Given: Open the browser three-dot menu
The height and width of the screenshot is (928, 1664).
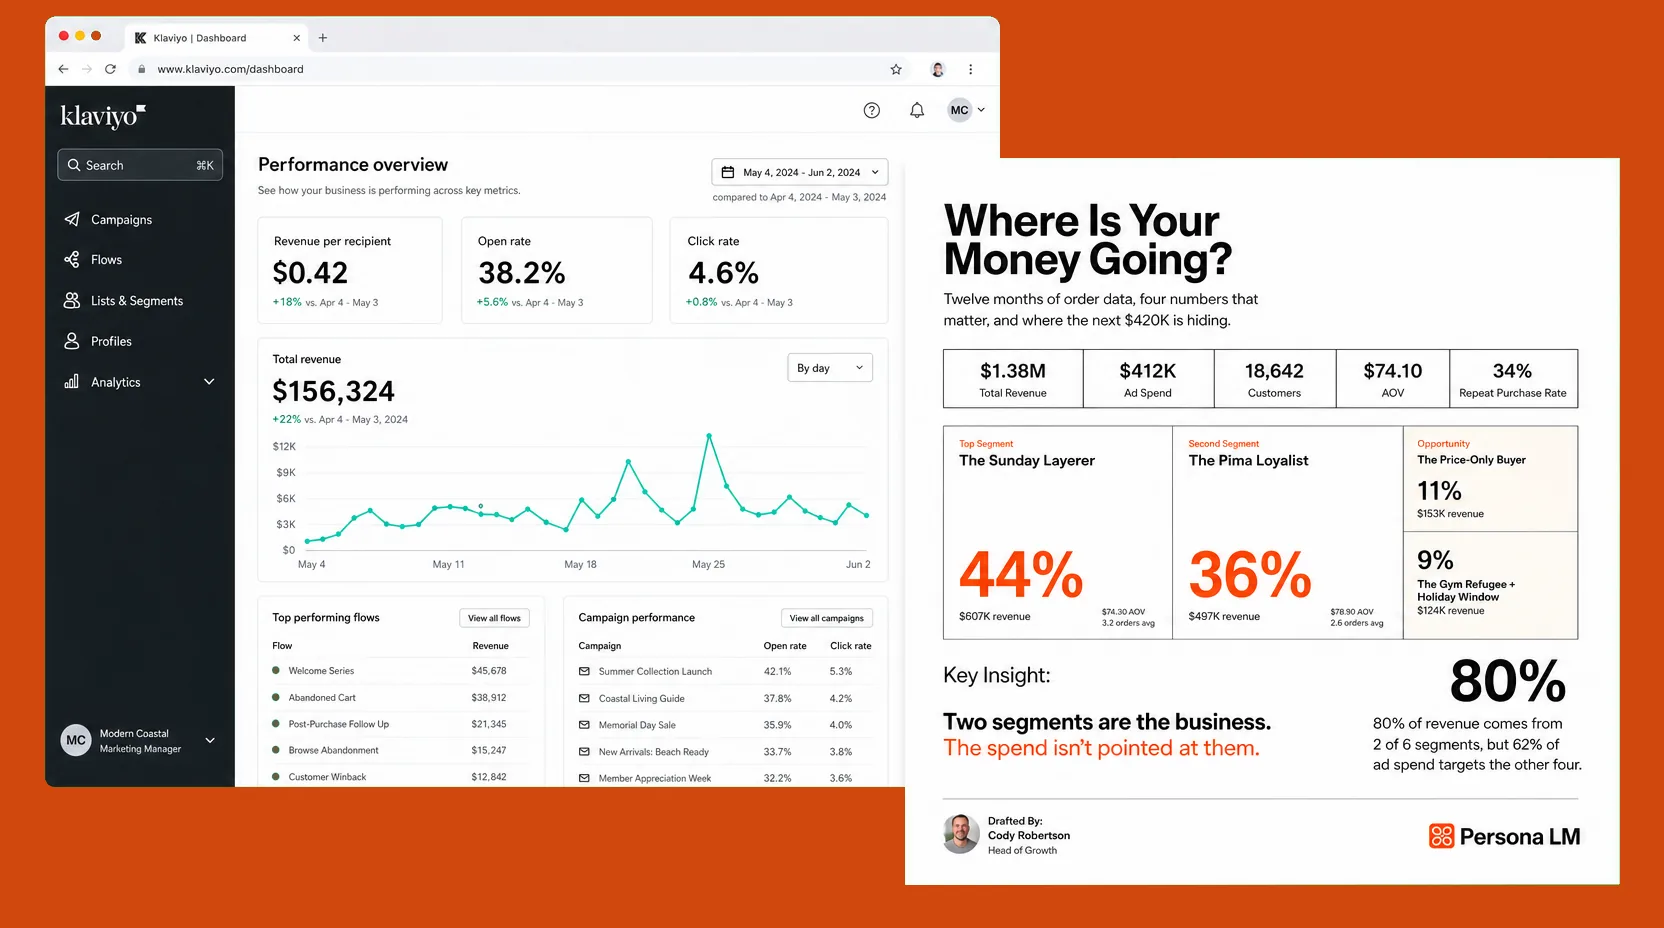Looking at the screenshot, I should pos(971,69).
